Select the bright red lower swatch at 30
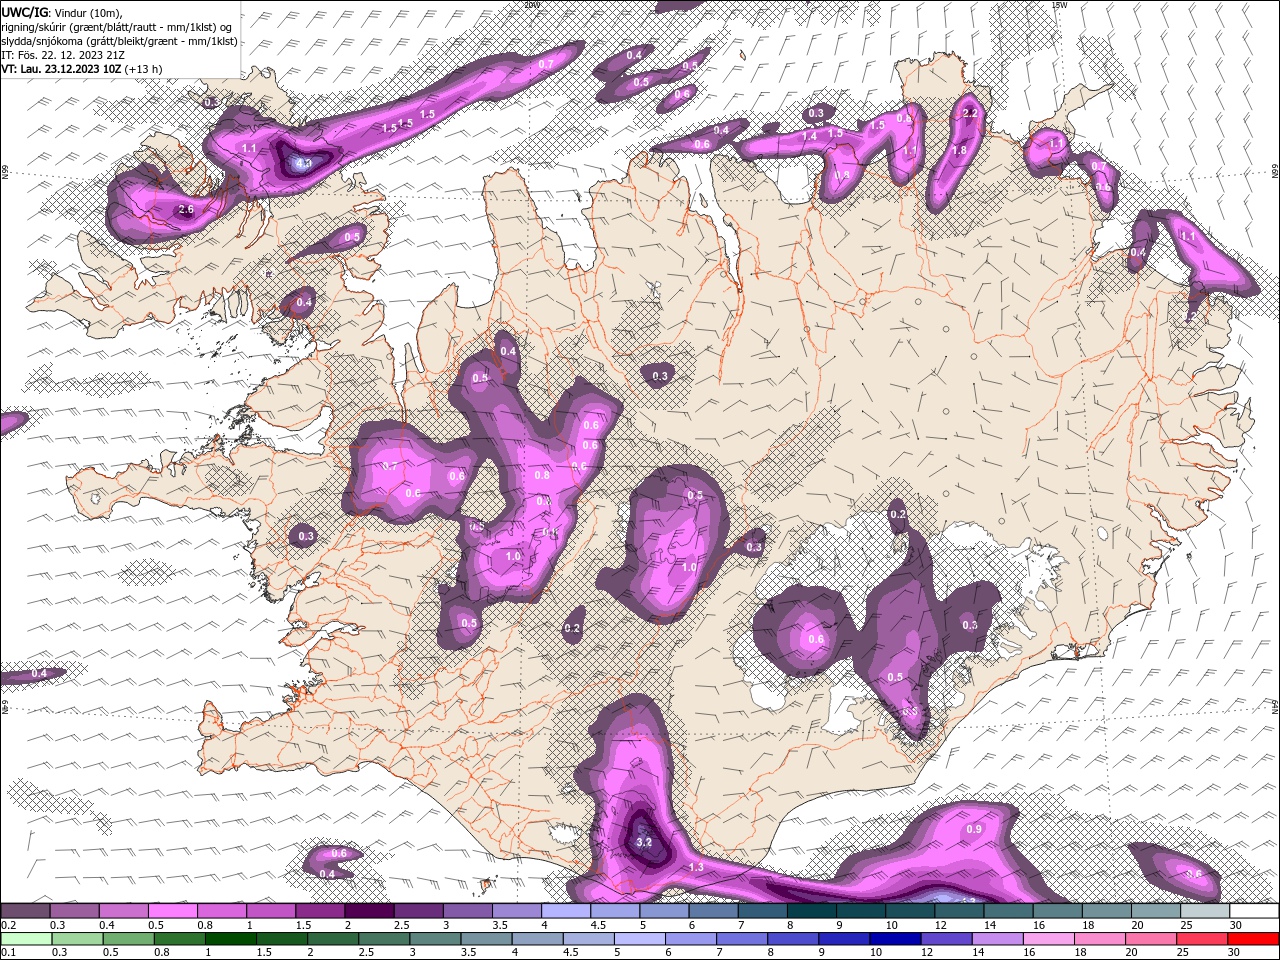 [1254, 939]
